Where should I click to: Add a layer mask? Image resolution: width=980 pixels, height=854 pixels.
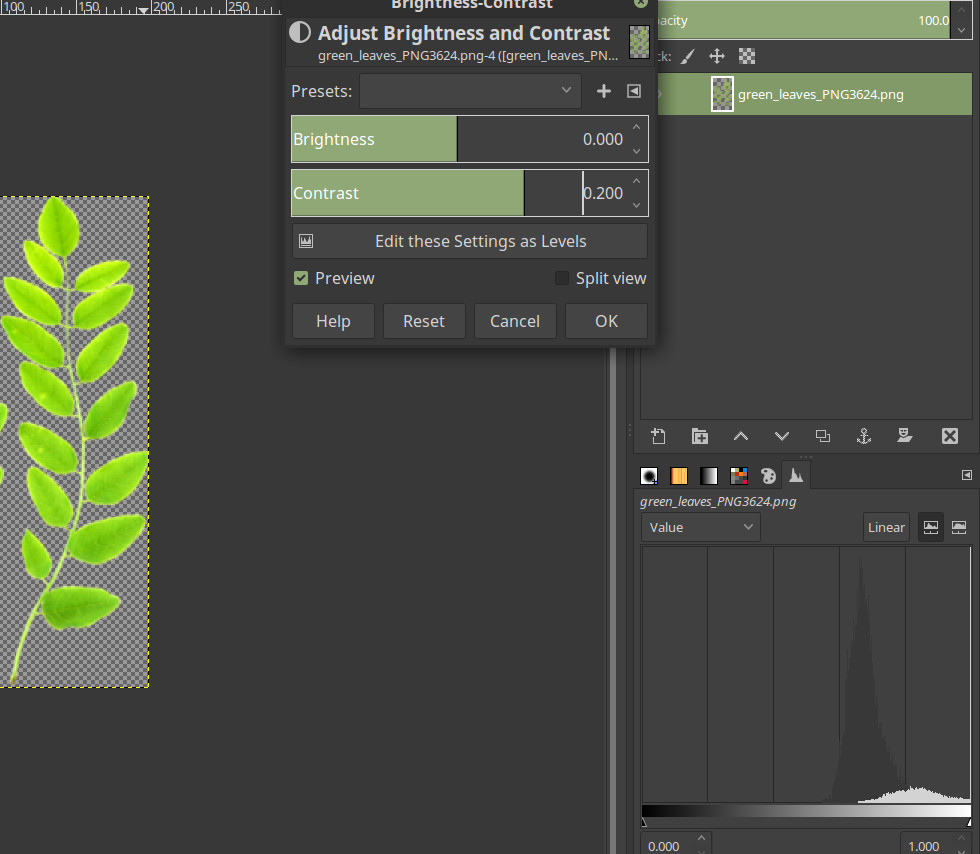point(905,436)
